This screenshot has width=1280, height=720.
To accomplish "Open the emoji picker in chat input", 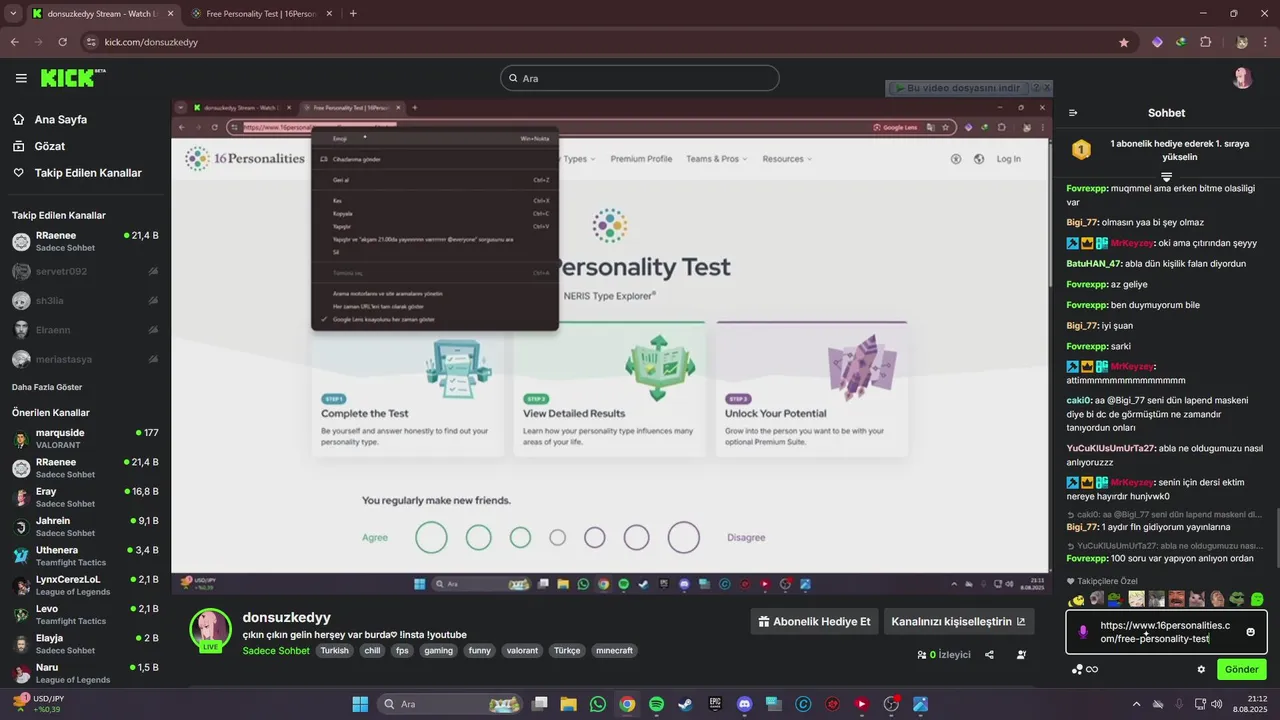I will tap(1251, 632).
